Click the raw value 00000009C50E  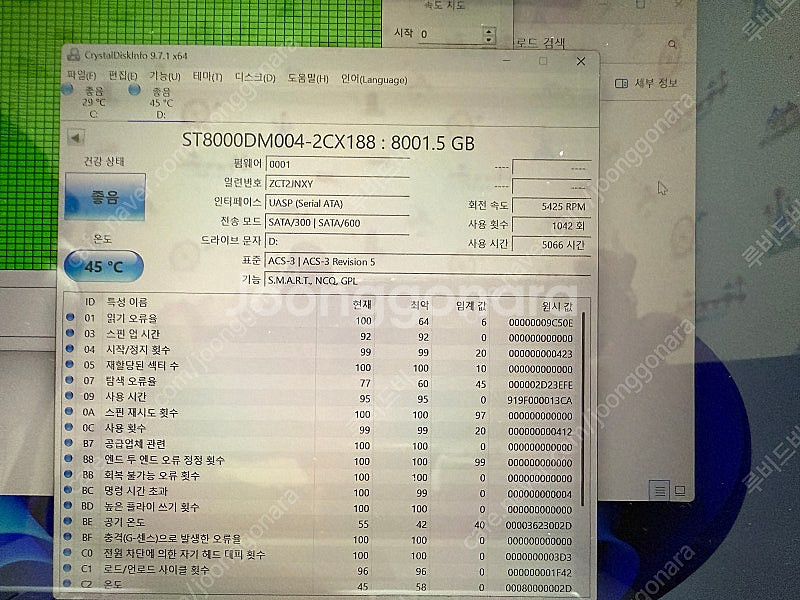(x=541, y=322)
